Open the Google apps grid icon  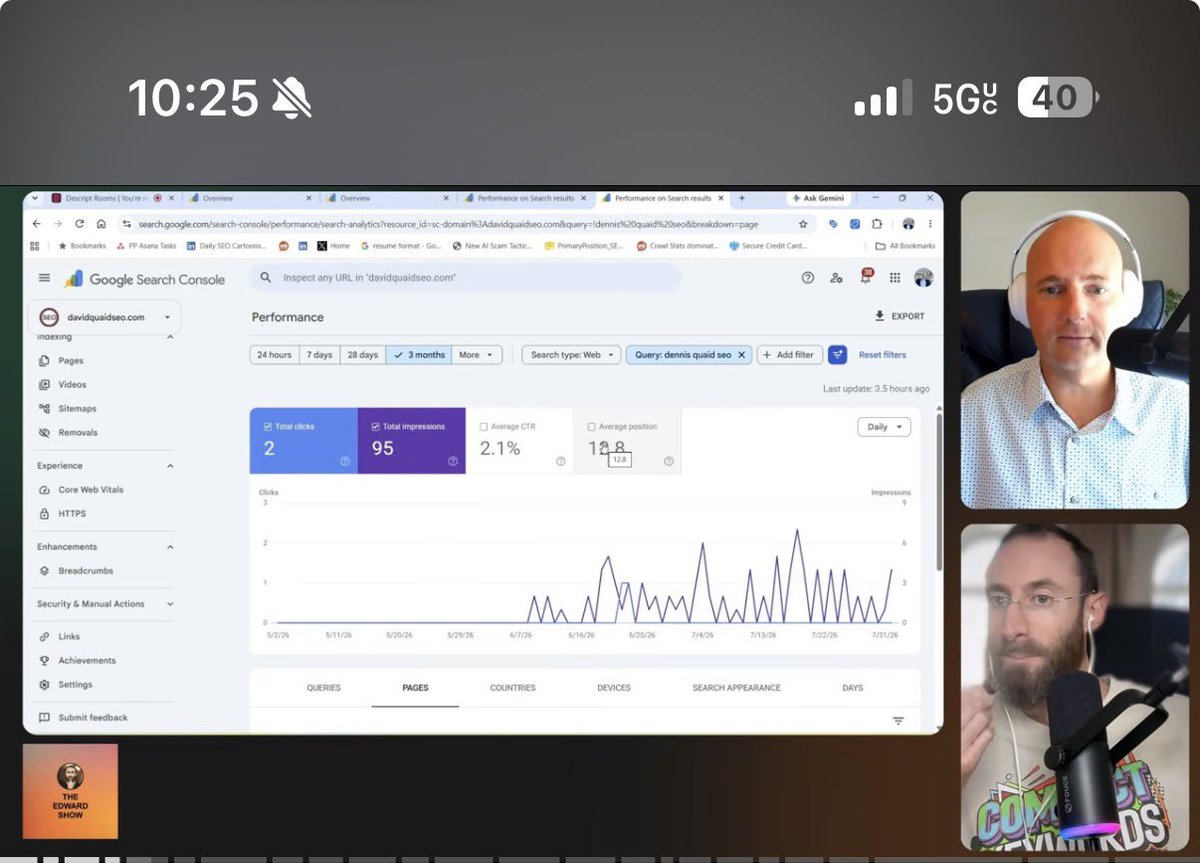895,278
